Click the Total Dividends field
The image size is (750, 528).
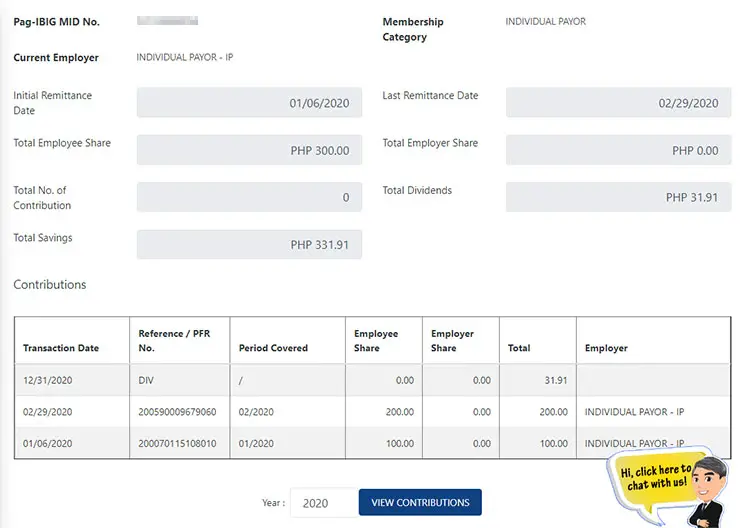(618, 197)
